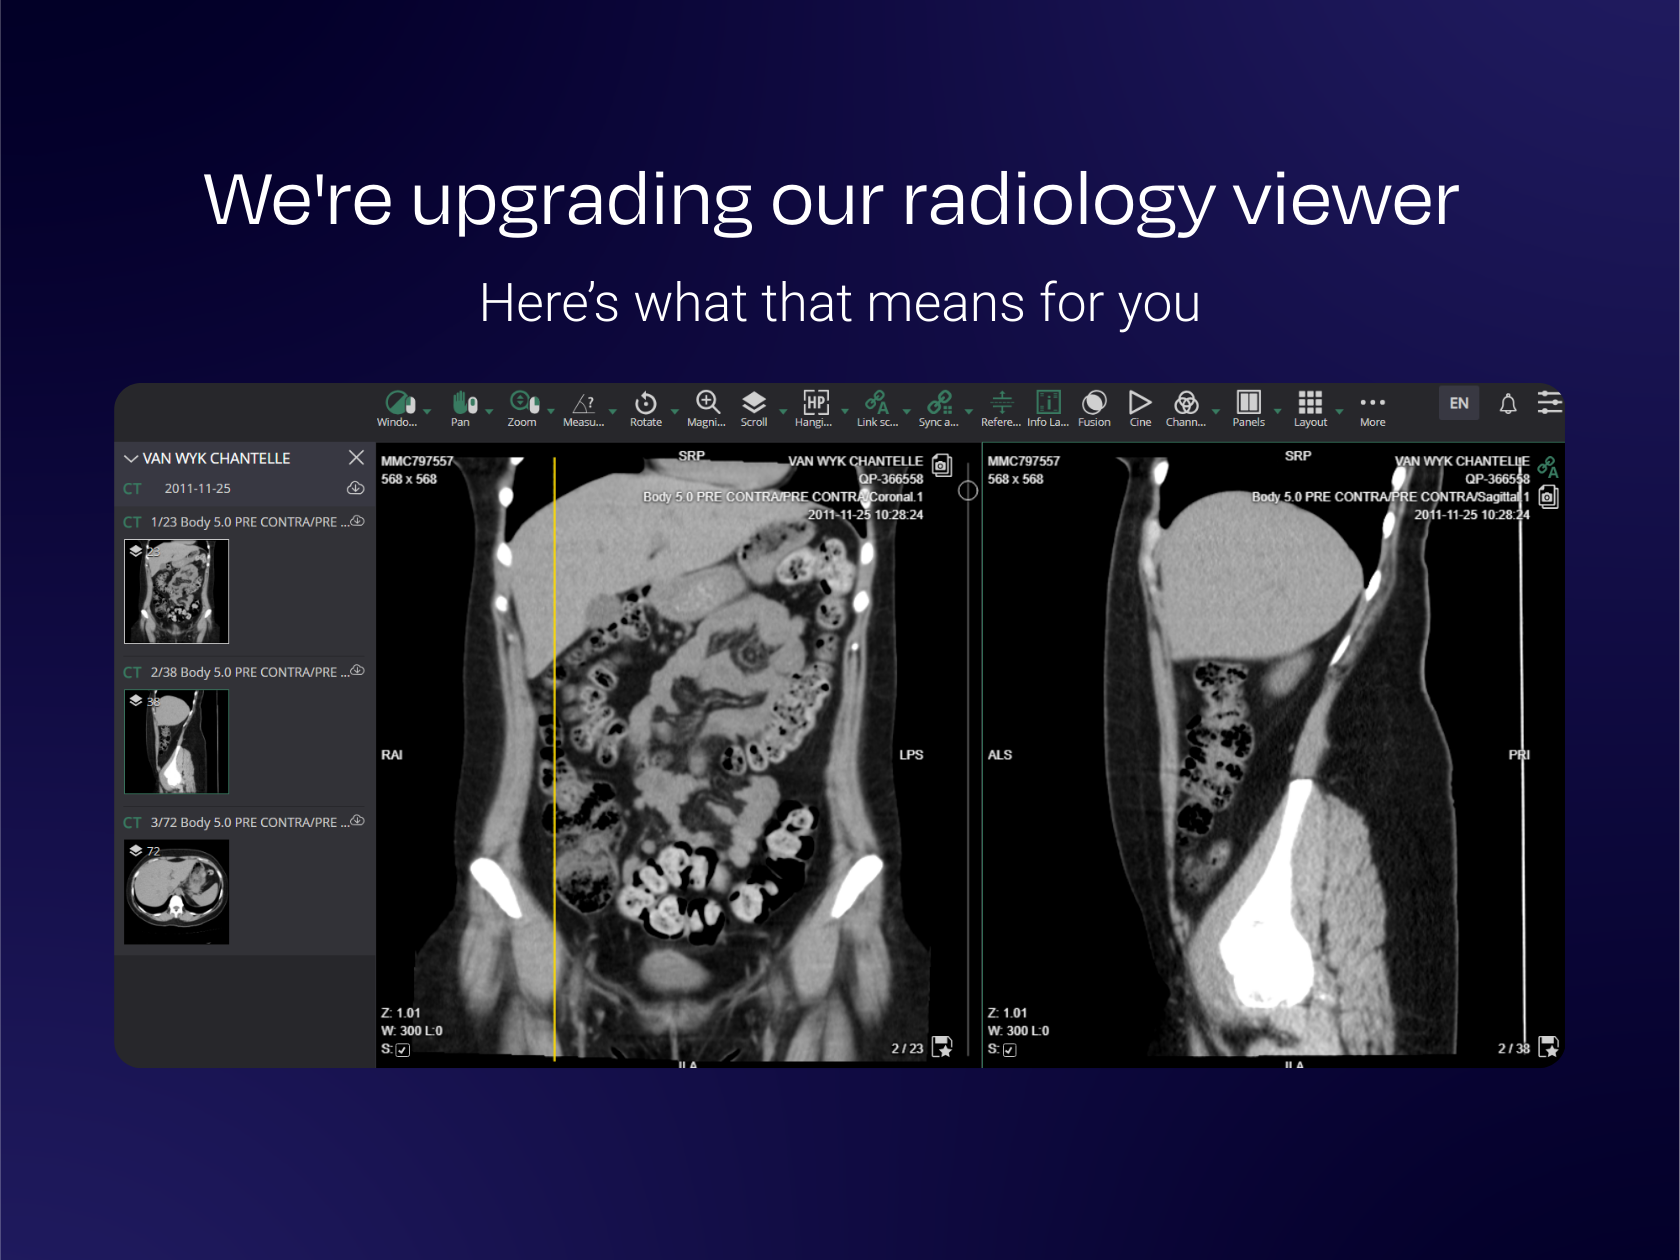This screenshot has height=1260, width=1680.
Task: Toggle Info Labels on the viewports
Action: pos(1047,404)
